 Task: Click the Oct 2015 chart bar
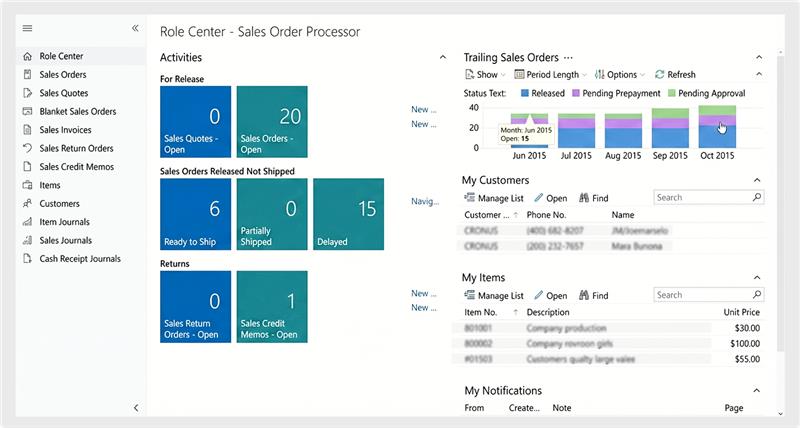tap(717, 127)
